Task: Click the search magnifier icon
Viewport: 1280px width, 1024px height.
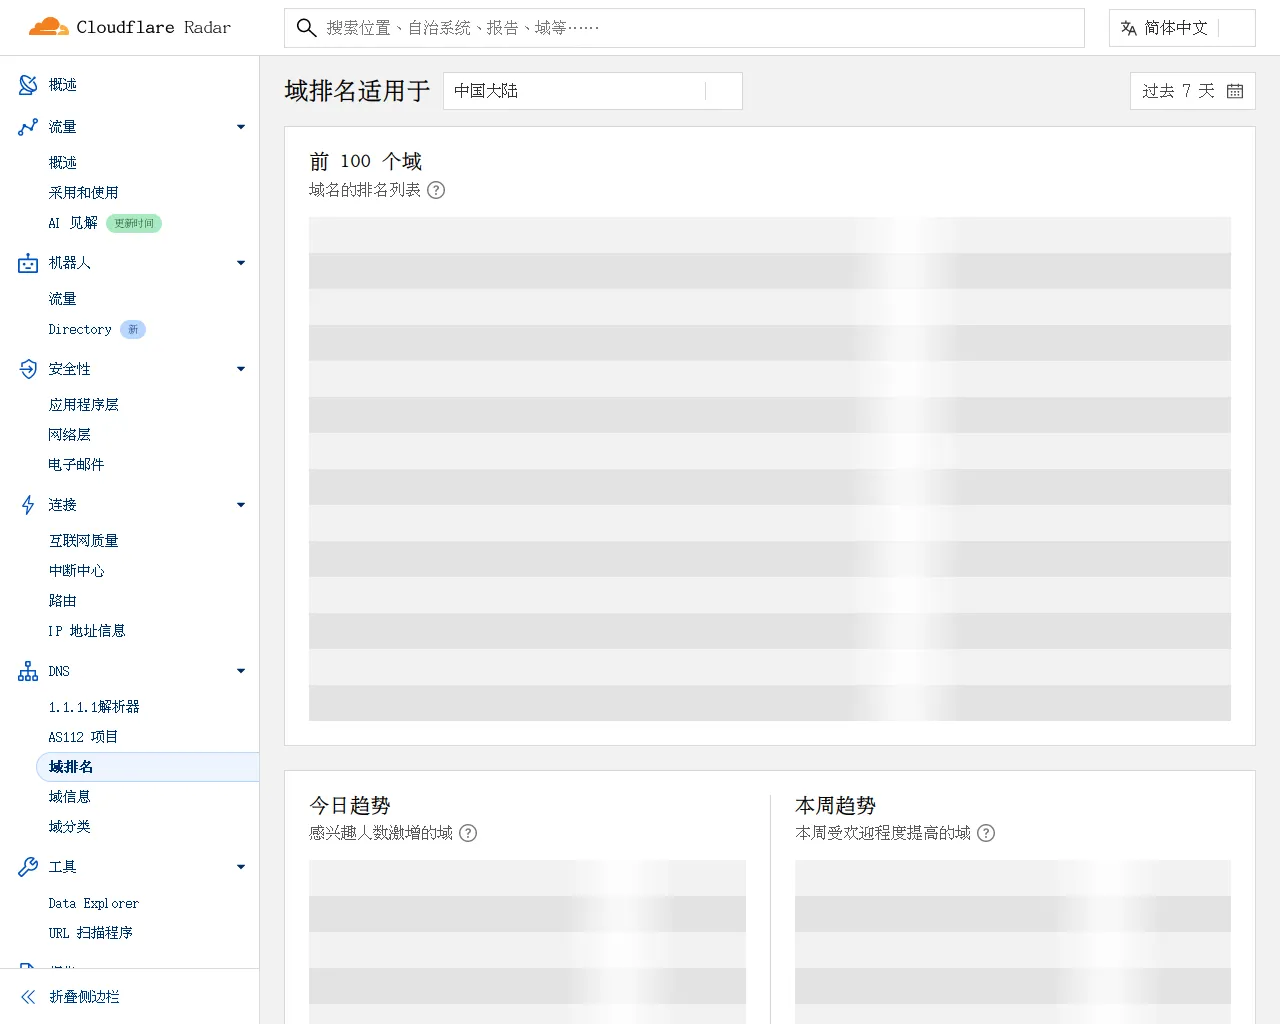Action: click(x=307, y=28)
